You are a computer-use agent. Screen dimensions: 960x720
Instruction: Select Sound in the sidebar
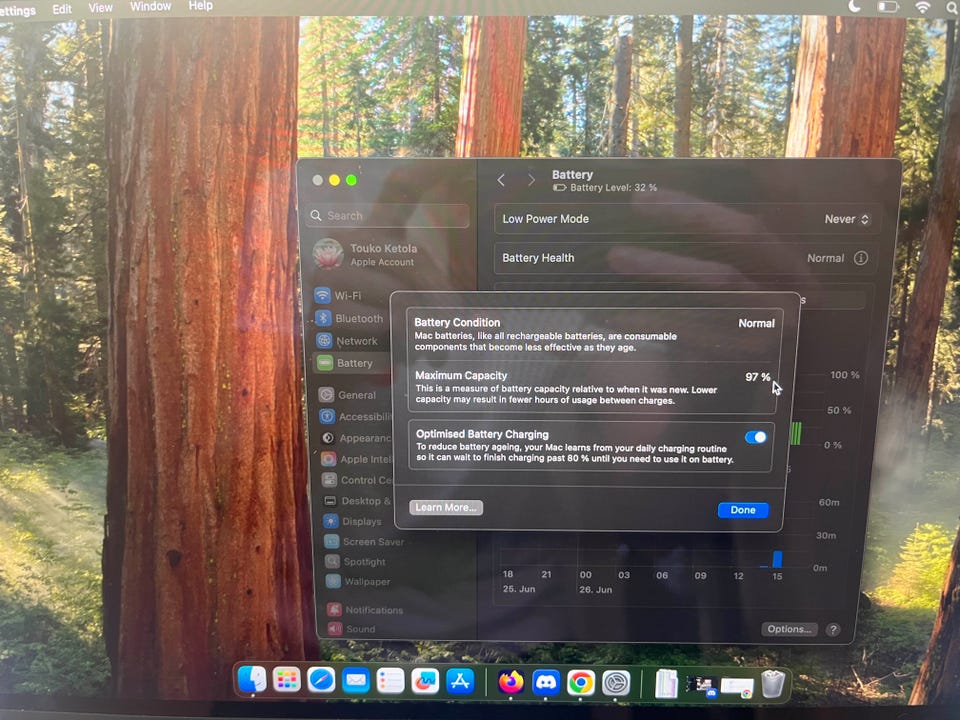pos(352,629)
